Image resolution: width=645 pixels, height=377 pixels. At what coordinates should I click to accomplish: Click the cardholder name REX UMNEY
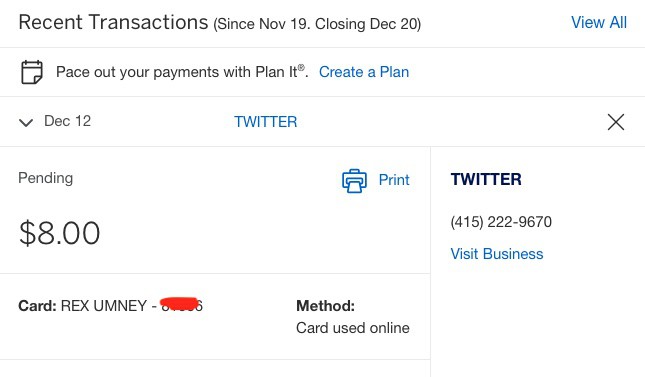[104, 306]
